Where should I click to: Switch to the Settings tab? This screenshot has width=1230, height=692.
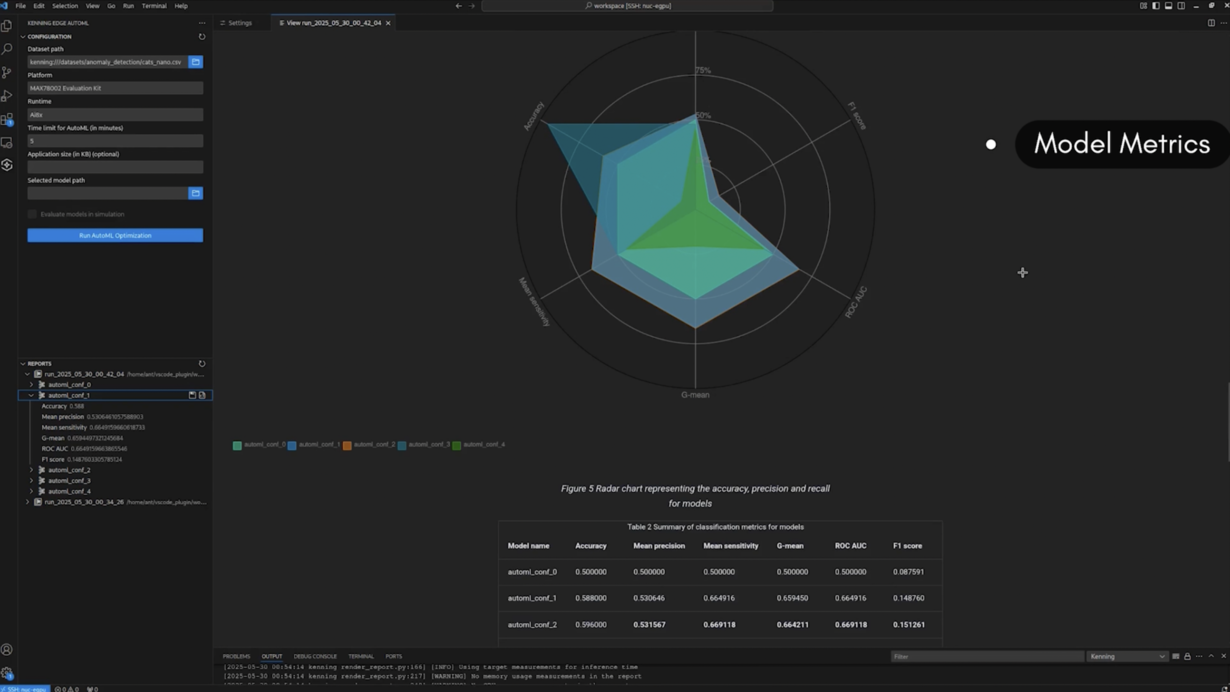click(240, 23)
